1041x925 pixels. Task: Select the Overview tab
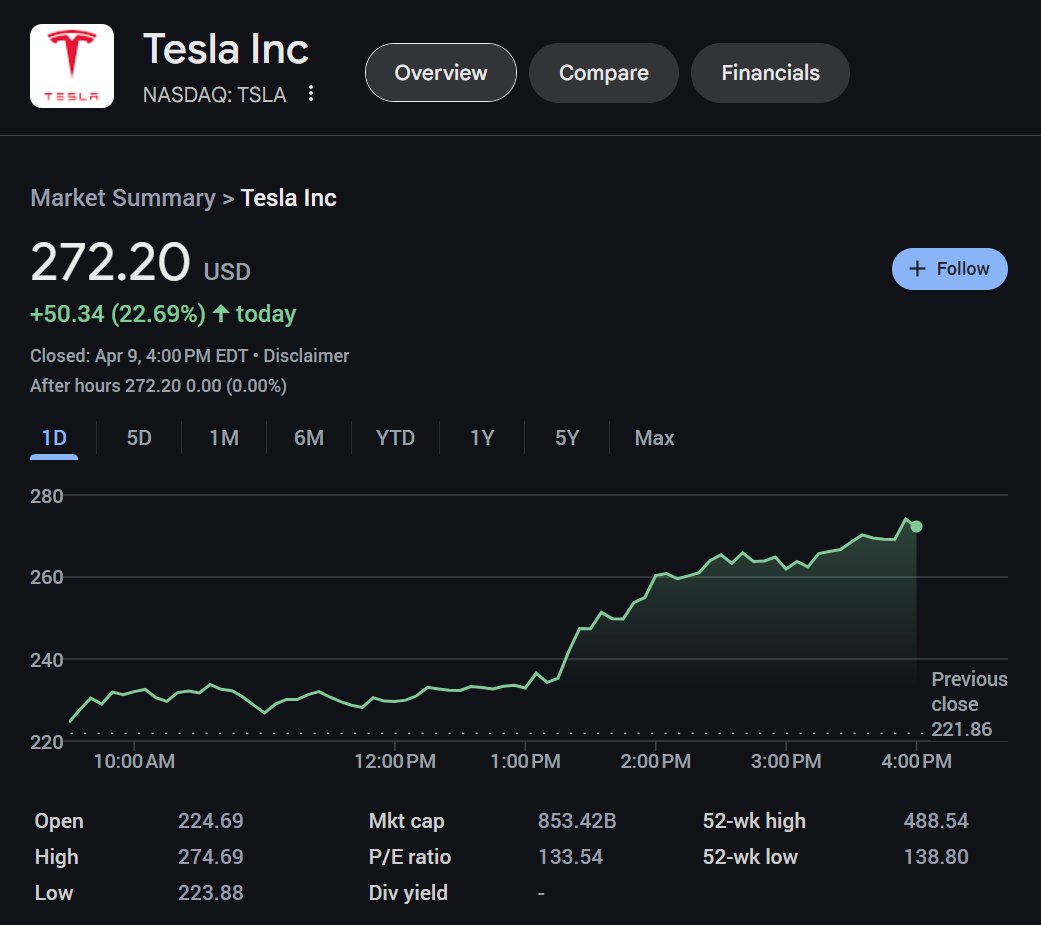[x=441, y=72]
